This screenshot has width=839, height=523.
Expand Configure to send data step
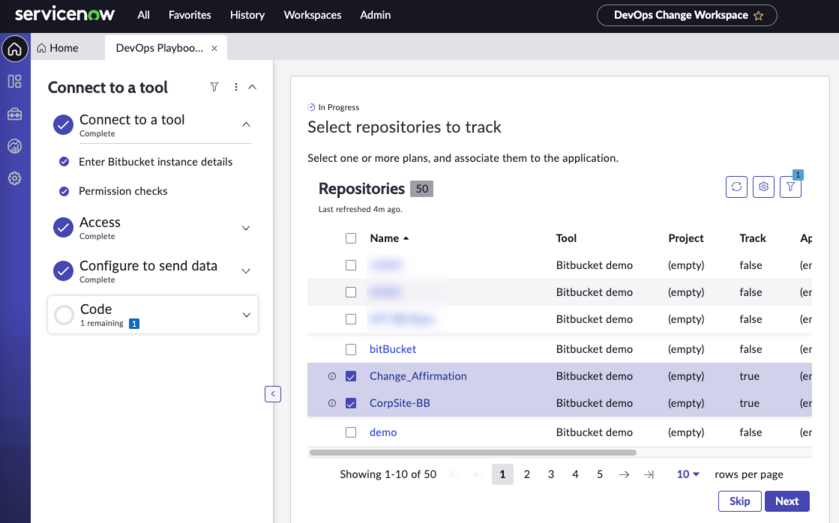tap(246, 271)
